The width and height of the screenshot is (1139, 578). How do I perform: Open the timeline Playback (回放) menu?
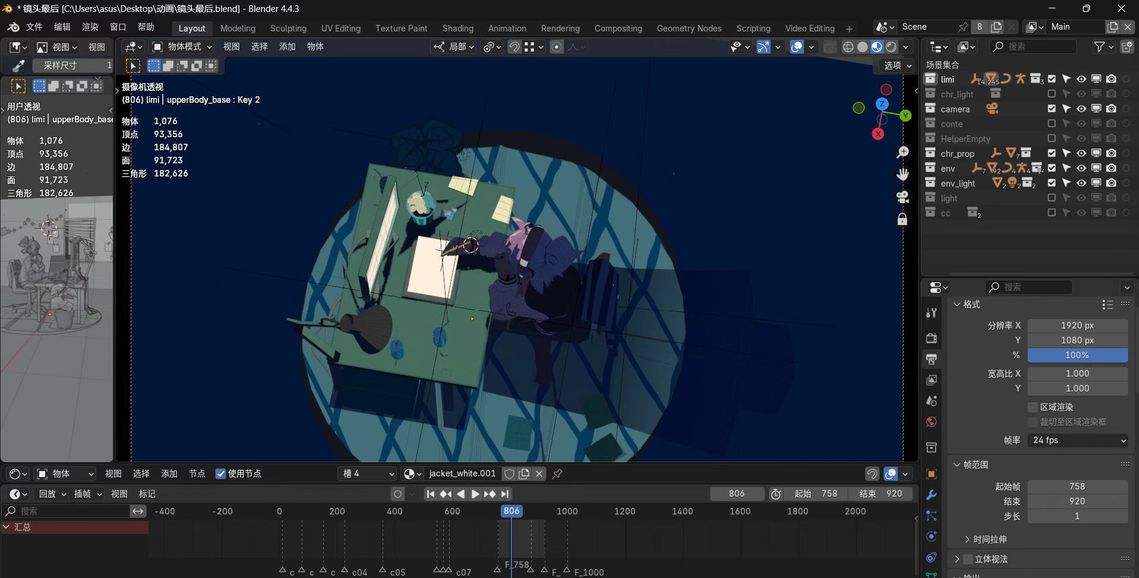click(x=51, y=494)
